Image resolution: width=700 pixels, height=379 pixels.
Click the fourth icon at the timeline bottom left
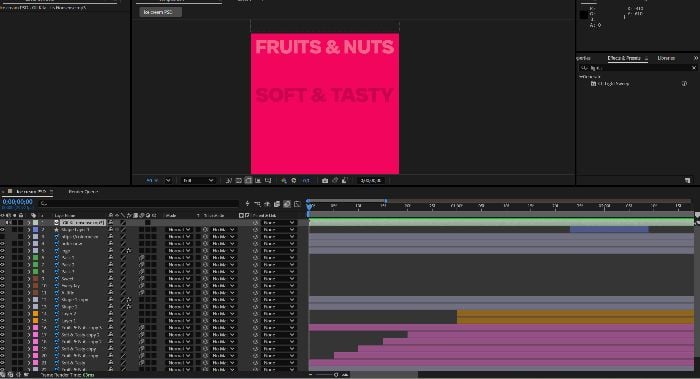click(26, 375)
